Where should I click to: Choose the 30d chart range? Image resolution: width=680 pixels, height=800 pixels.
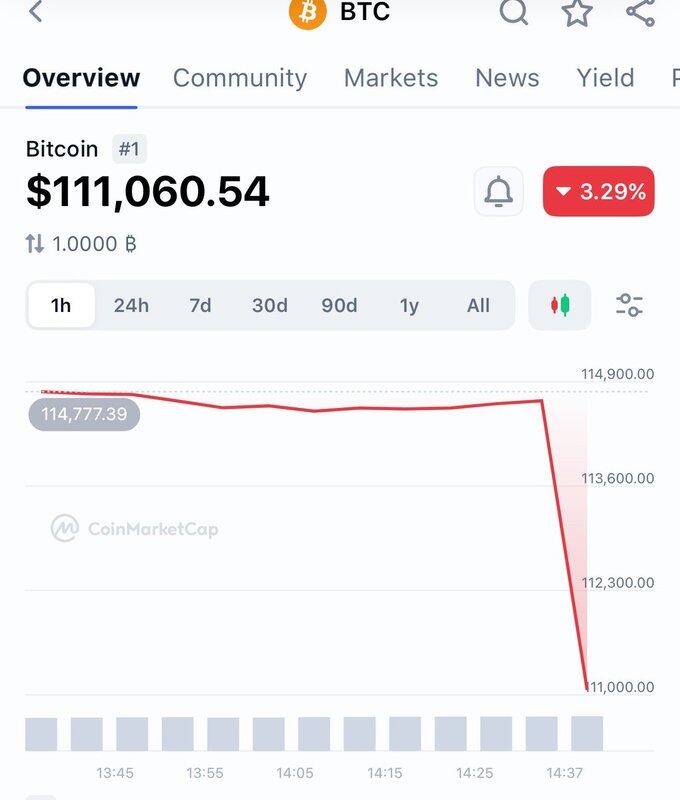pos(270,305)
